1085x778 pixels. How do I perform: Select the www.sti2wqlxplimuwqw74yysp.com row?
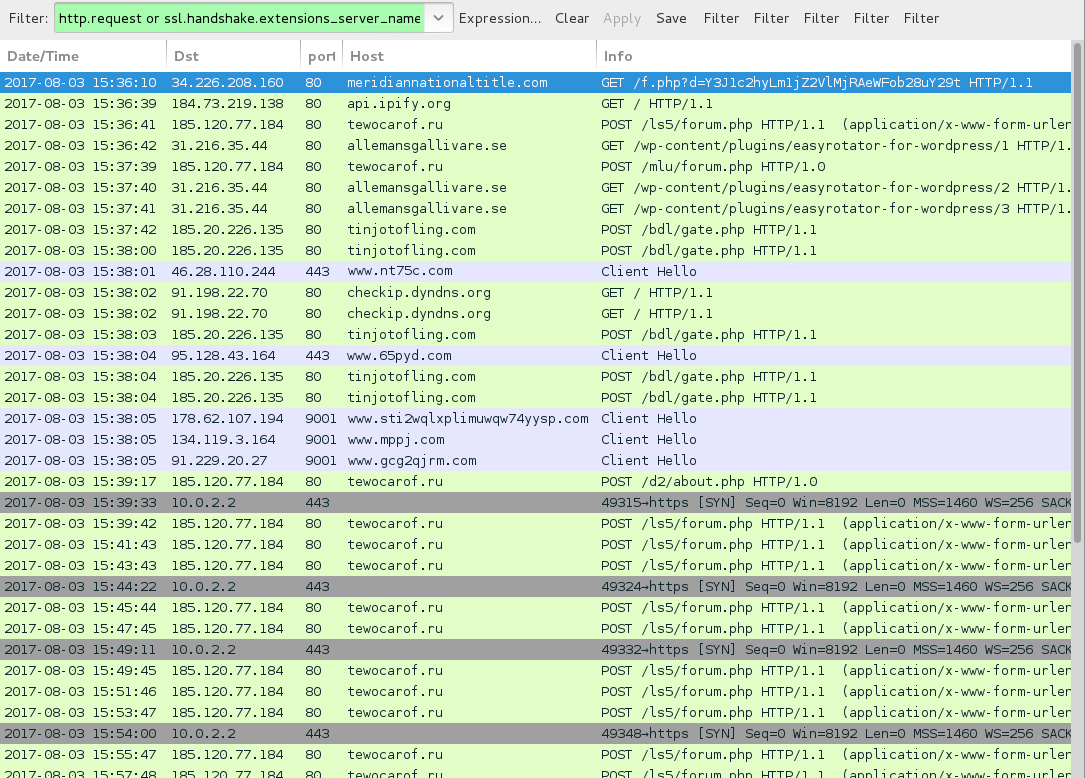536,418
